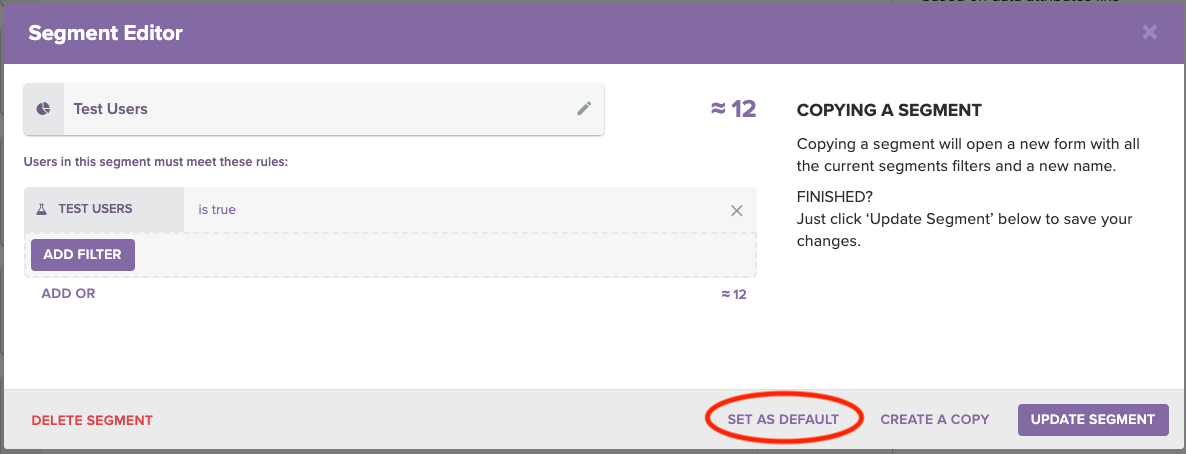Click the FINISHED? help text
The image size is (1186, 454).
[834, 197]
